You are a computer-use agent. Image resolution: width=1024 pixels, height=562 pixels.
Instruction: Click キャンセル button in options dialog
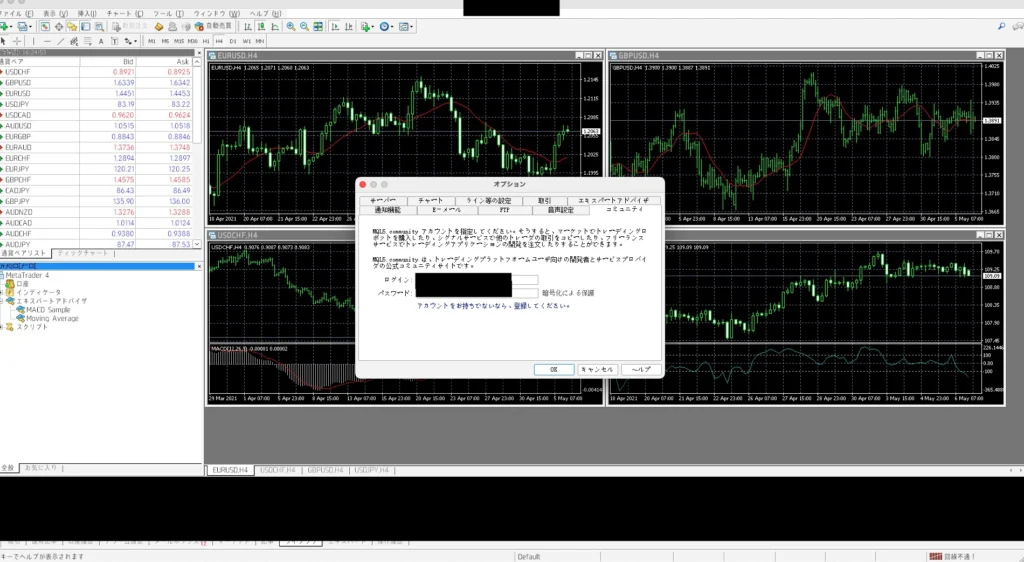point(597,369)
